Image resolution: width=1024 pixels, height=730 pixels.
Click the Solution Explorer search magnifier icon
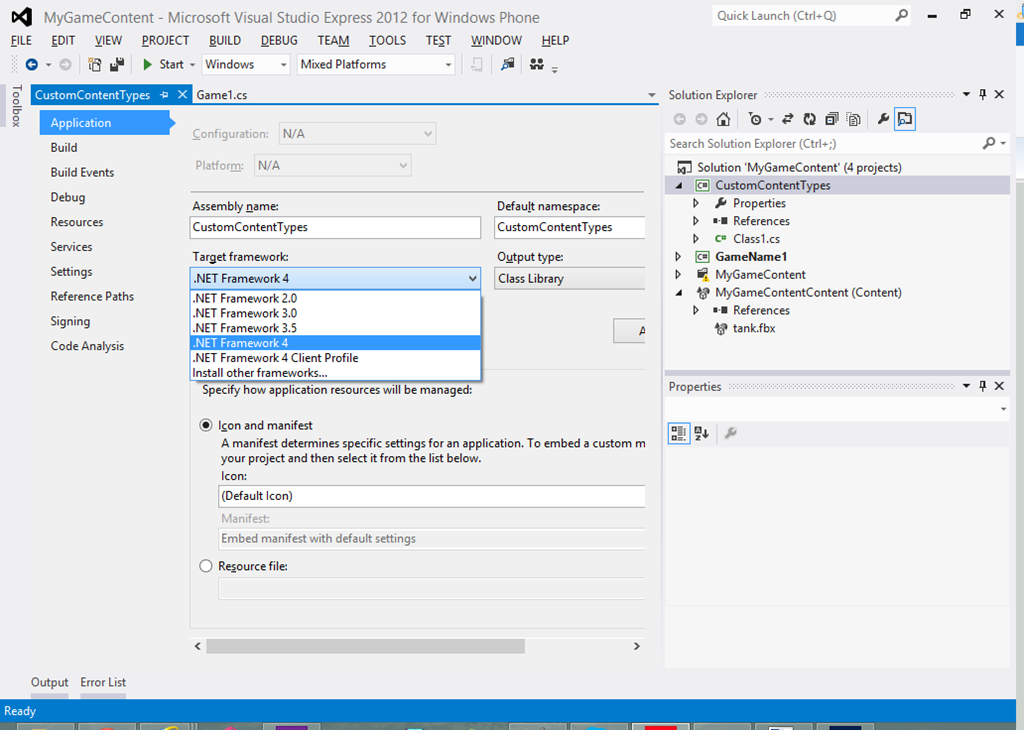(x=989, y=143)
